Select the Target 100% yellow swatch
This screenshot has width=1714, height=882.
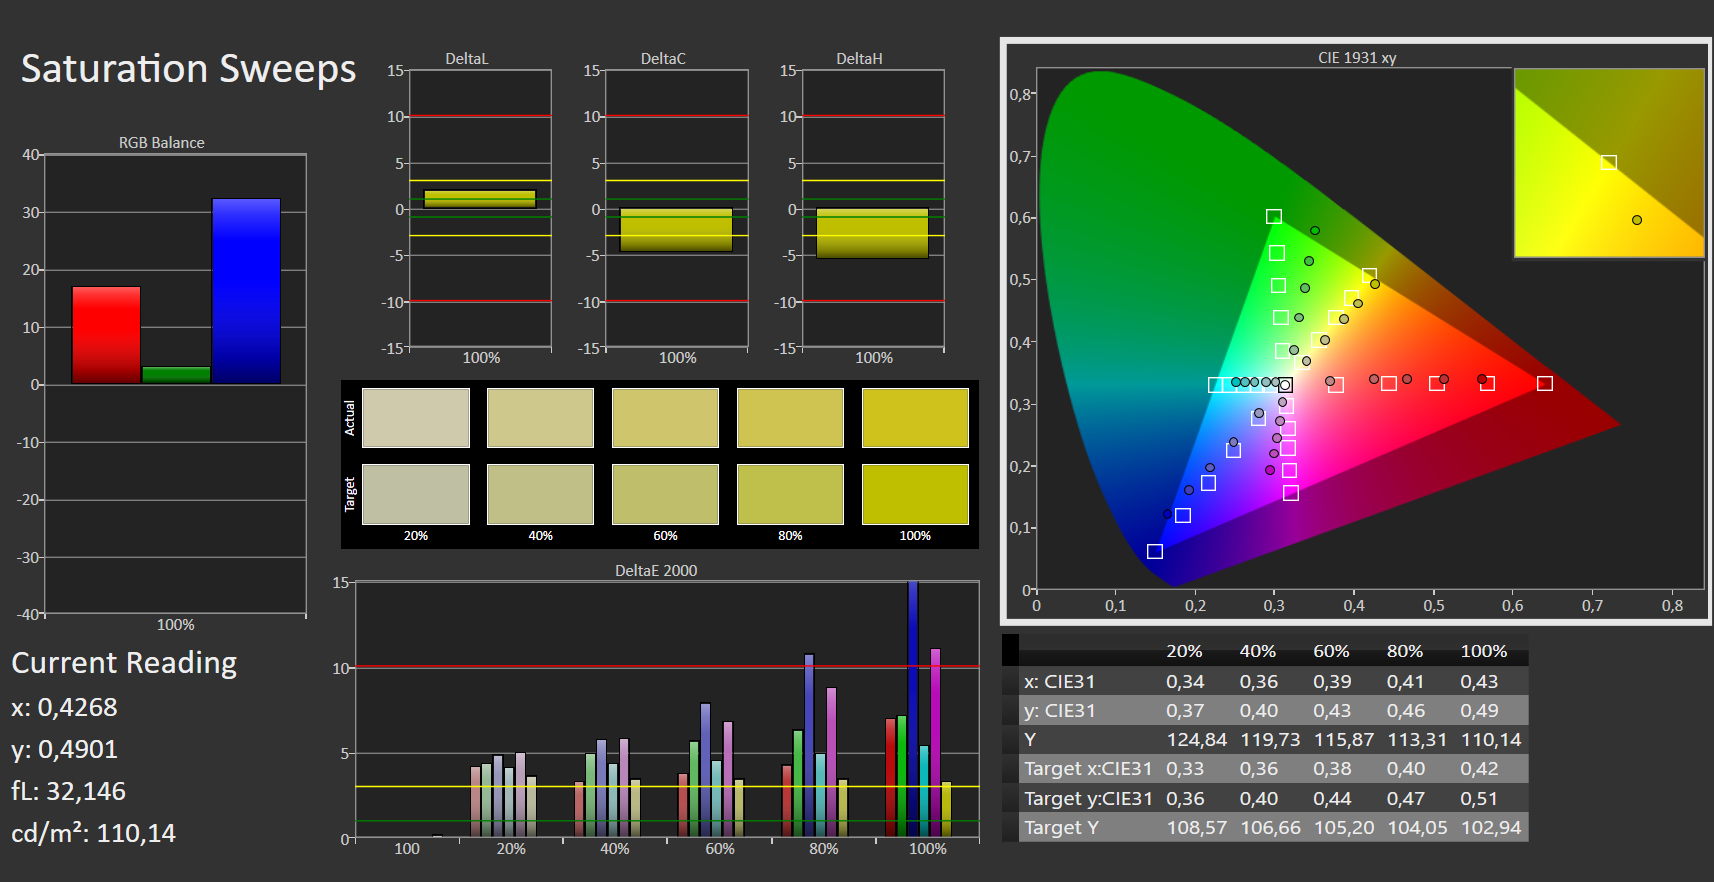tap(915, 494)
